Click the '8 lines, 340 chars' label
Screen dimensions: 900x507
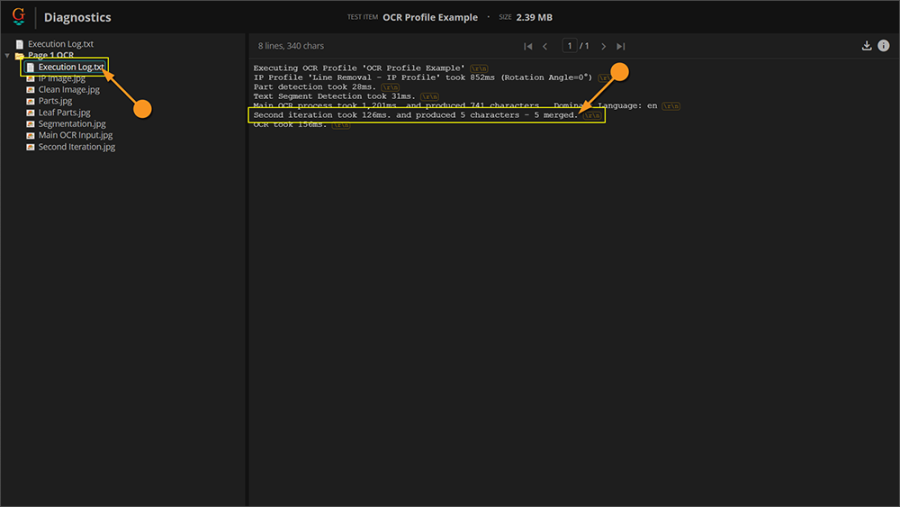pyautogui.click(x=290, y=46)
